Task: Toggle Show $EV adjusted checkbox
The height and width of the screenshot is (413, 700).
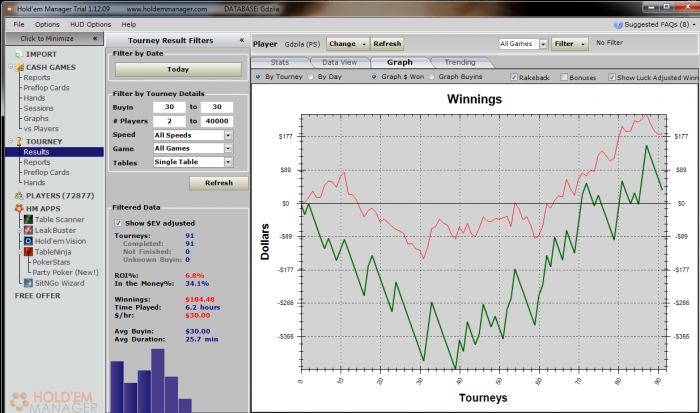Action: 118,223
